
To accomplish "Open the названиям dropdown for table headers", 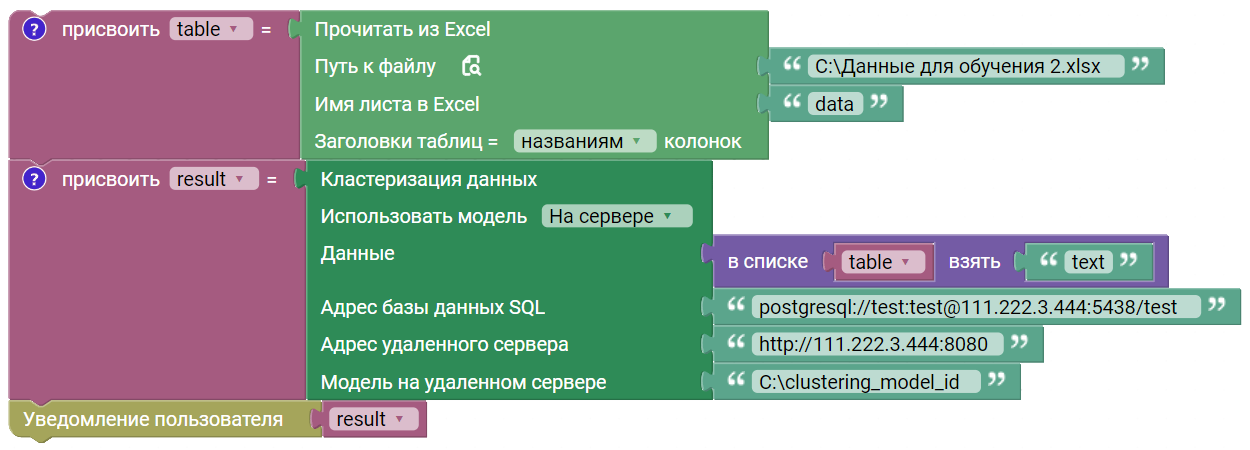I will click(x=585, y=141).
